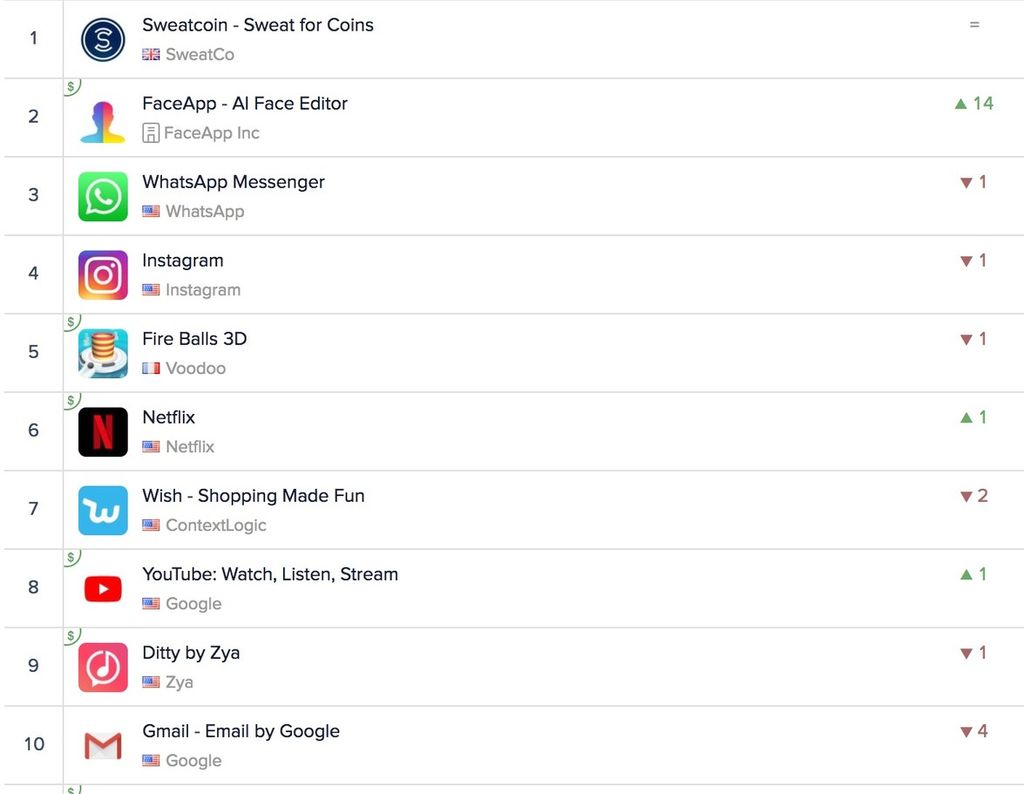This screenshot has height=794, width=1024.
Task: Open the Wish - Shopping Made Fun link
Action: pyautogui.click(x=253, y=496)
